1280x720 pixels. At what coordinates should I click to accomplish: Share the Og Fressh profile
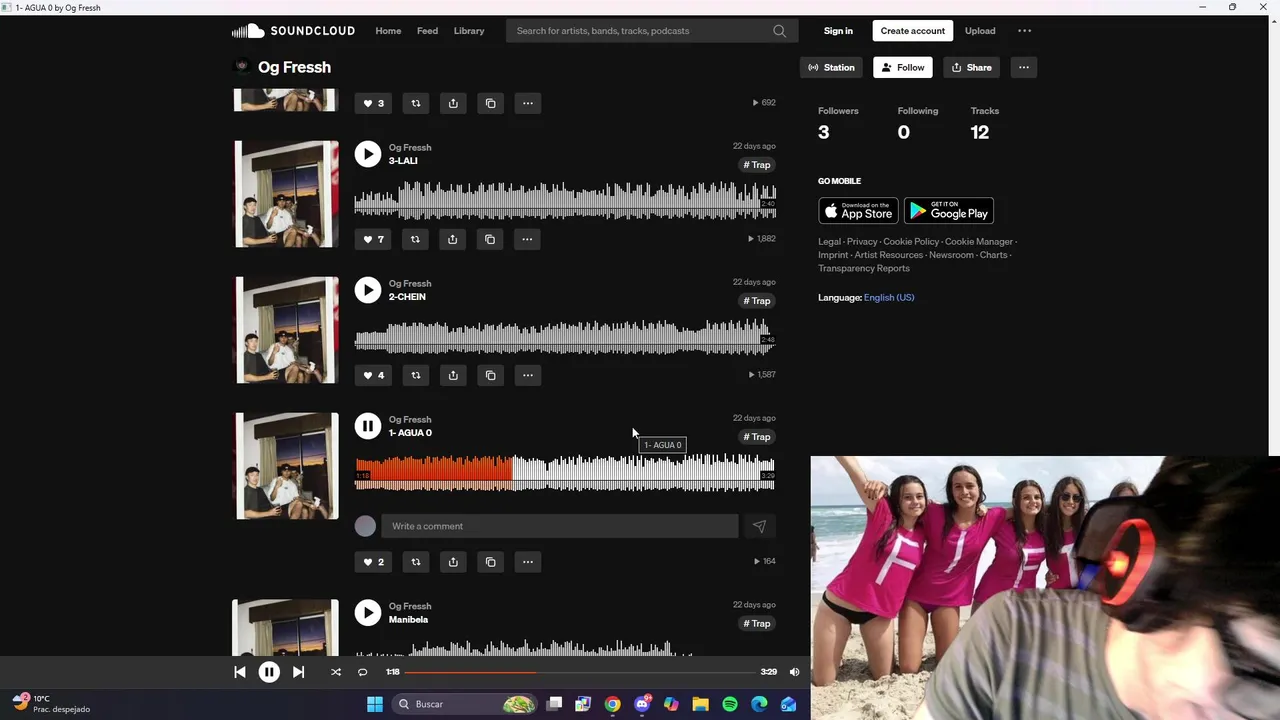tap(971, 67)
